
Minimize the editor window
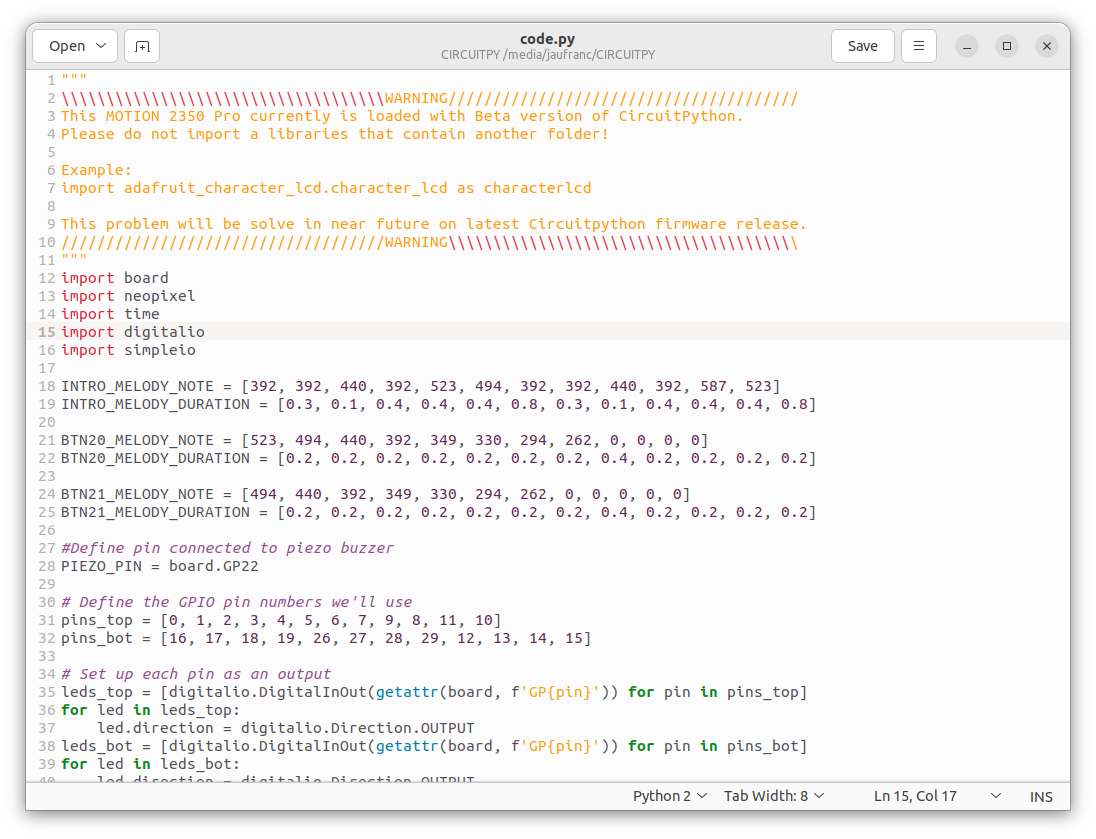pyautogui.click(x=967, y=46)
